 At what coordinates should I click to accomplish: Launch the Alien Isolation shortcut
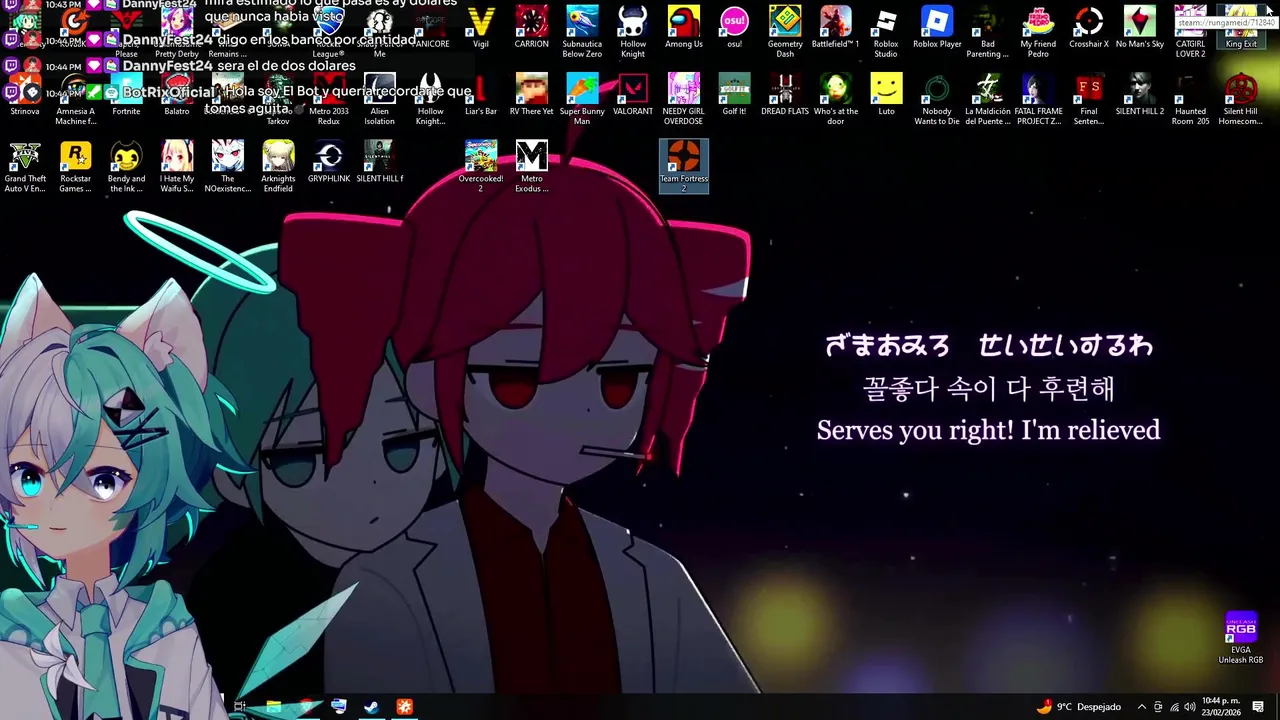(x=380, y=99)
